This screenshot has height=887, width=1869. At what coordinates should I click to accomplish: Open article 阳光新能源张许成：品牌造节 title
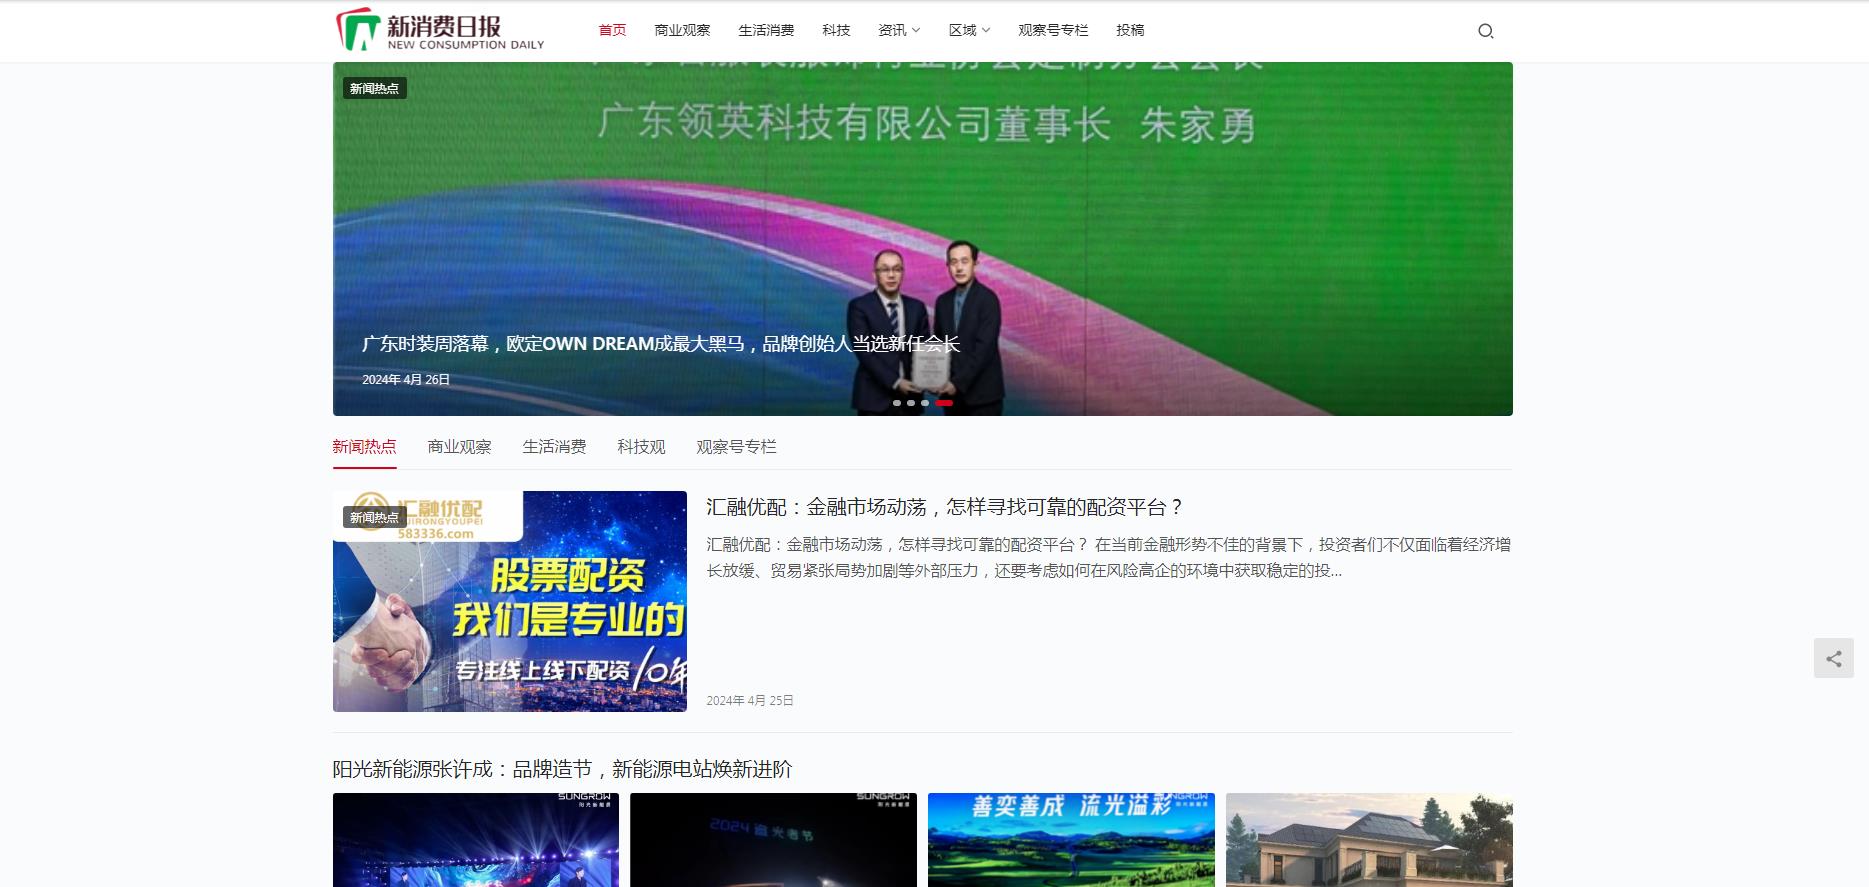562,769
